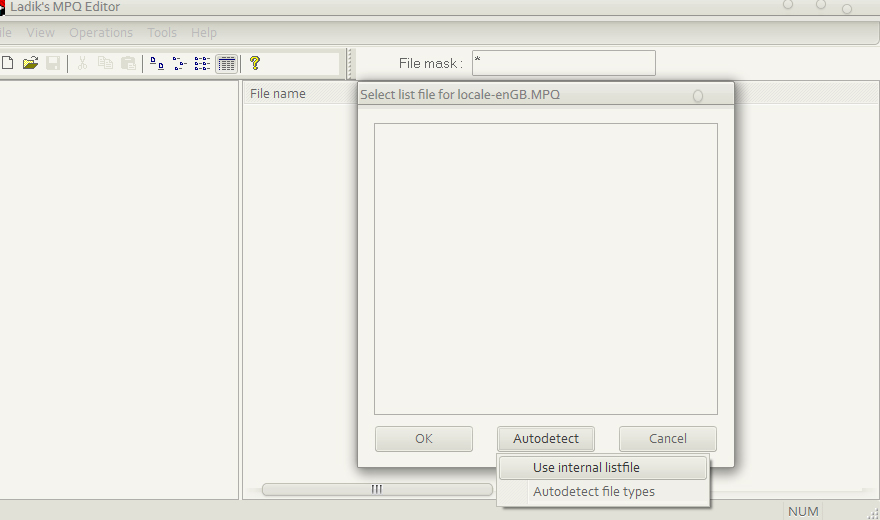Open the View menu
Image resolution: width=880 pixels, height=520 pixels.
click(40, 33)
